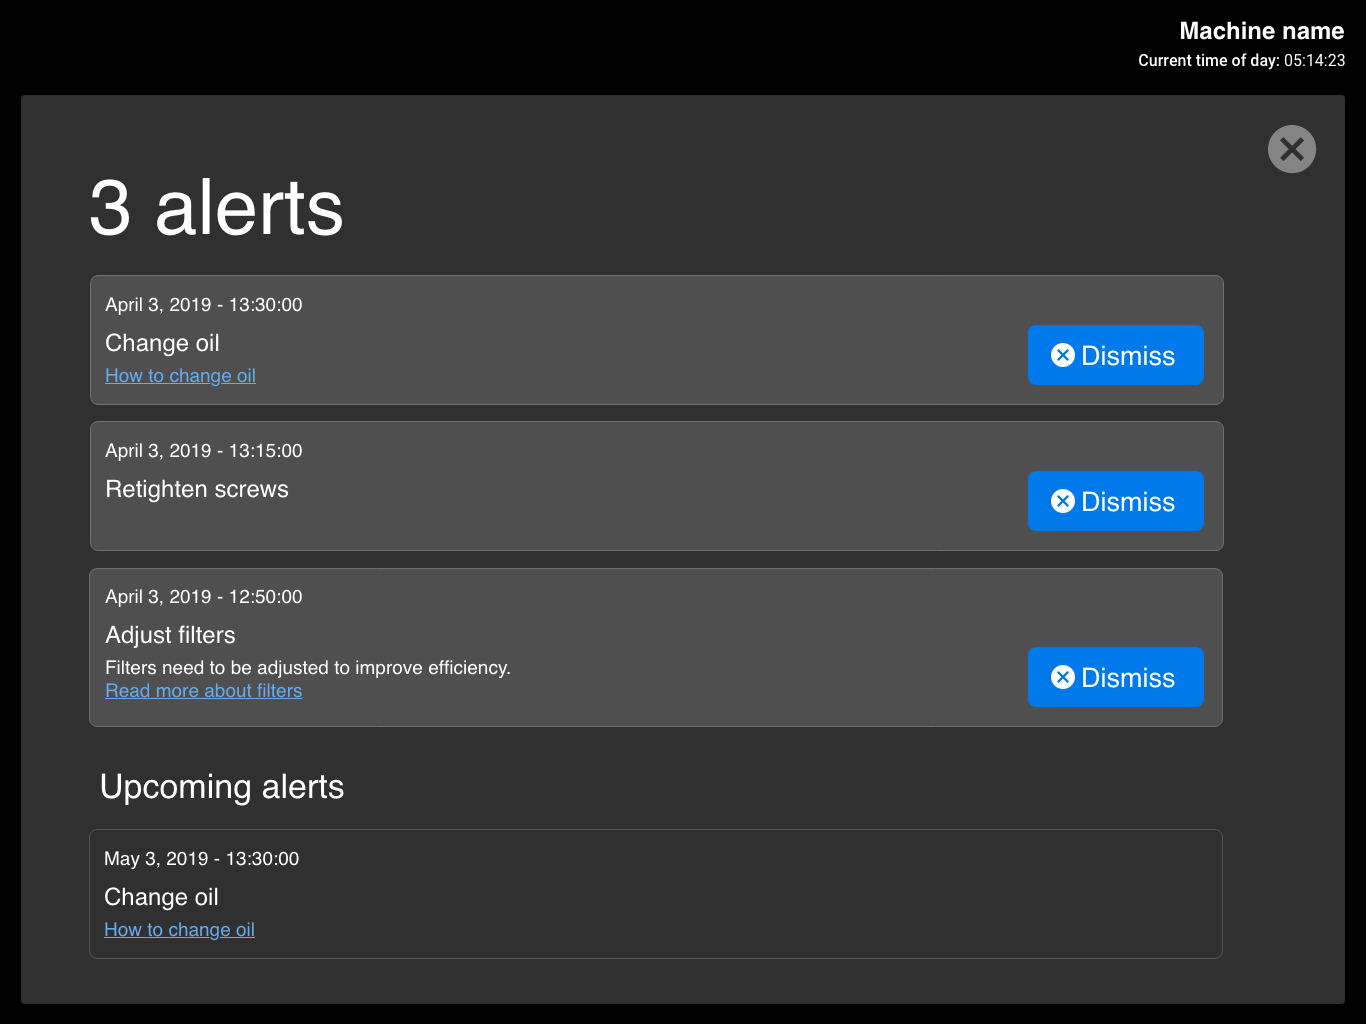Viewport: 1366px width, 1024px height.
Task: Click the filters efficiency description text
Action: tap(308, 668)
